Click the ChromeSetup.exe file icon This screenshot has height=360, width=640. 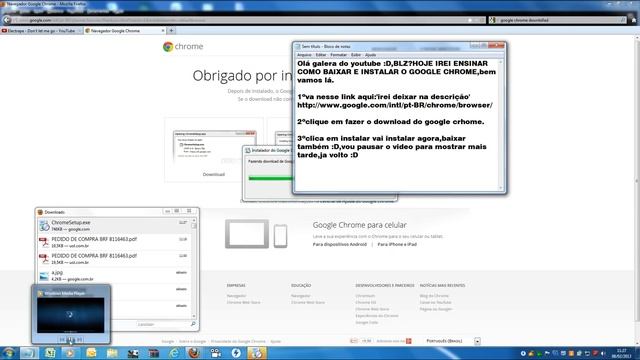44,226
